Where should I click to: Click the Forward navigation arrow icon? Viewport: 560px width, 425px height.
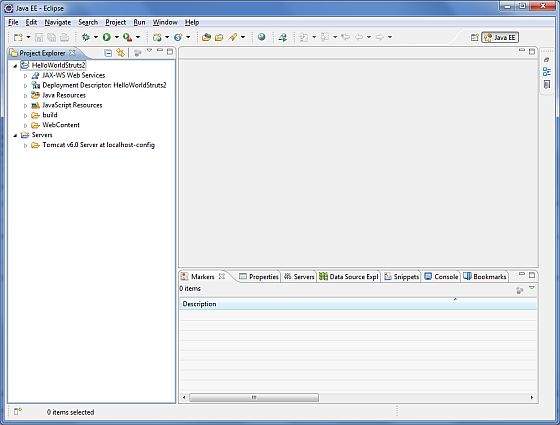click(380, 37)
